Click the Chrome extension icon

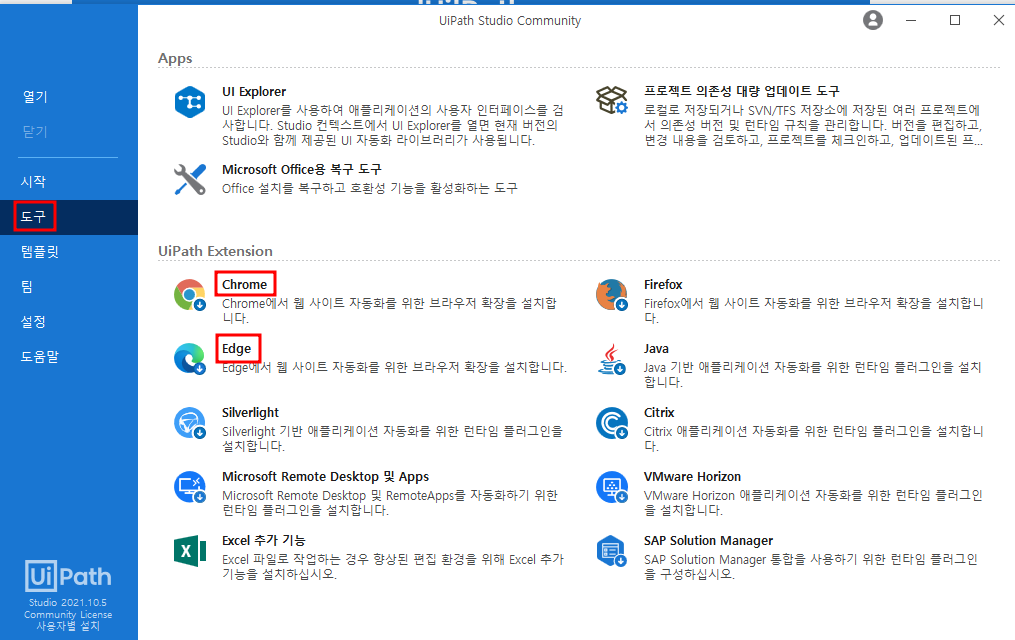coord(190,295)
